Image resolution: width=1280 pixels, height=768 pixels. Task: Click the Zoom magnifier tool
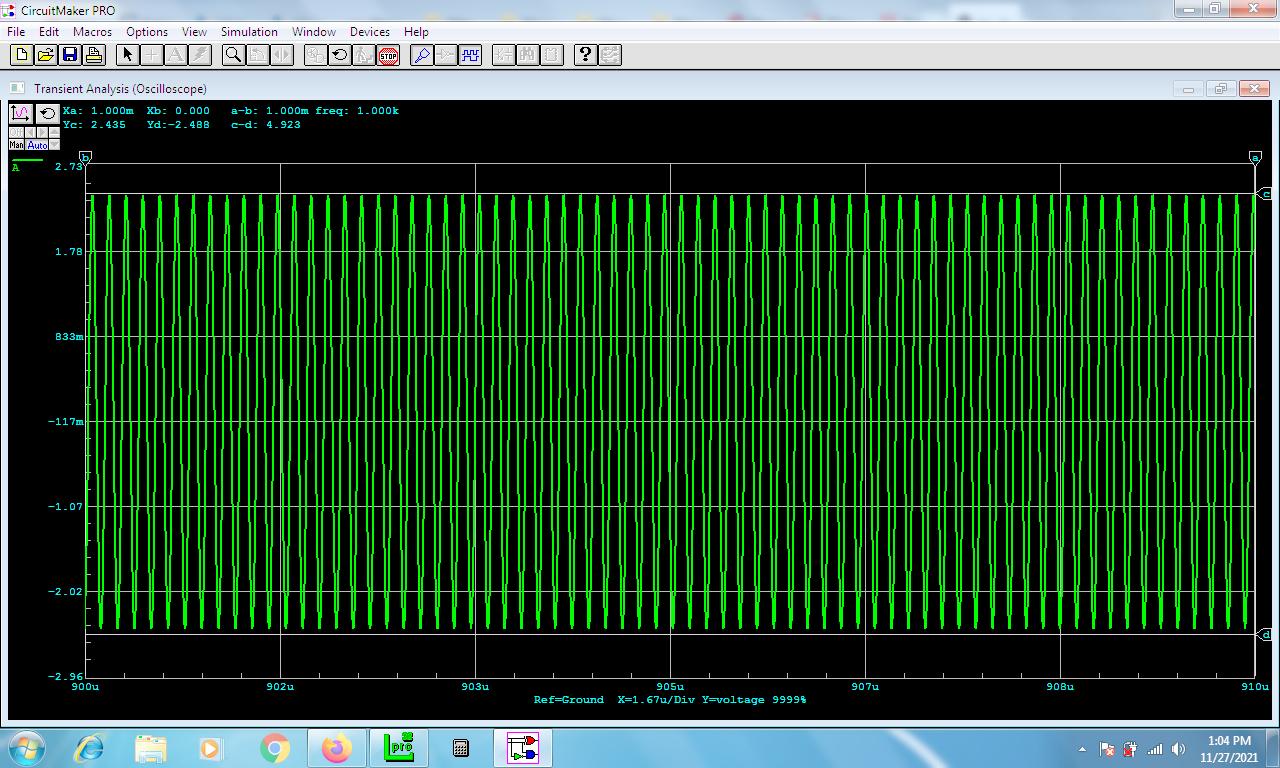point(233,55)
